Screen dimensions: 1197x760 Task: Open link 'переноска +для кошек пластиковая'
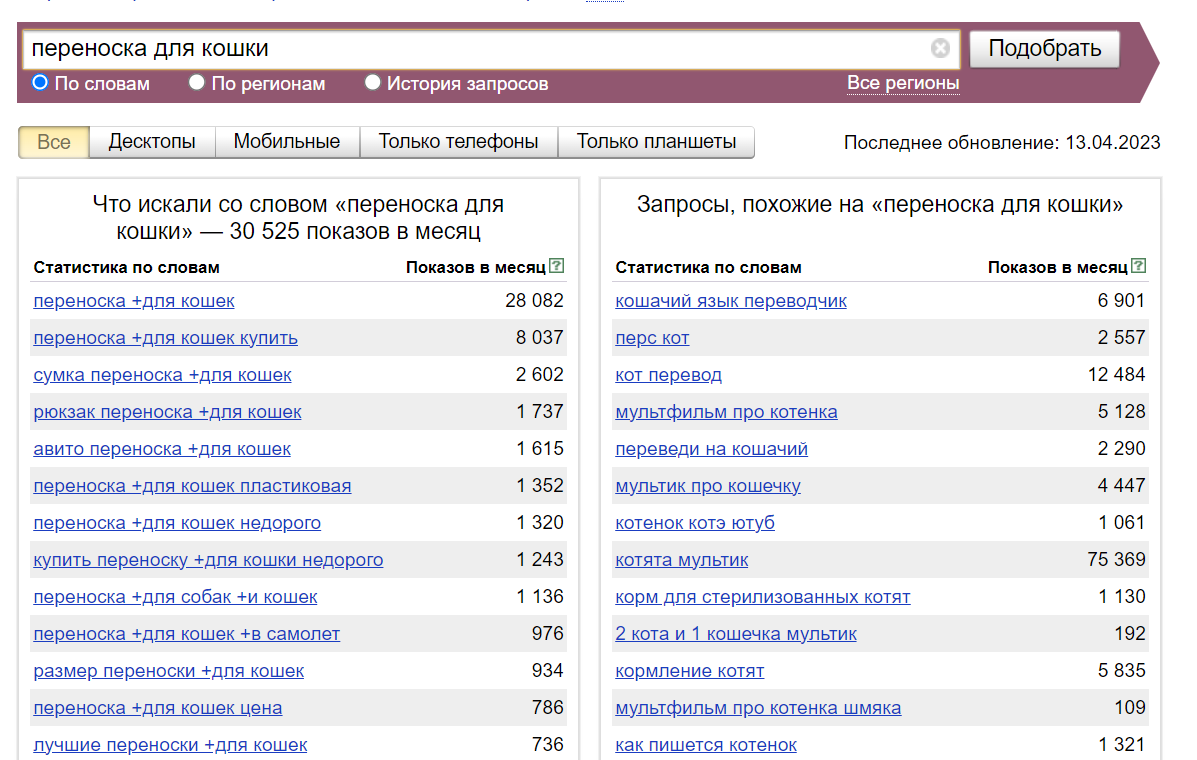point(192,486)
